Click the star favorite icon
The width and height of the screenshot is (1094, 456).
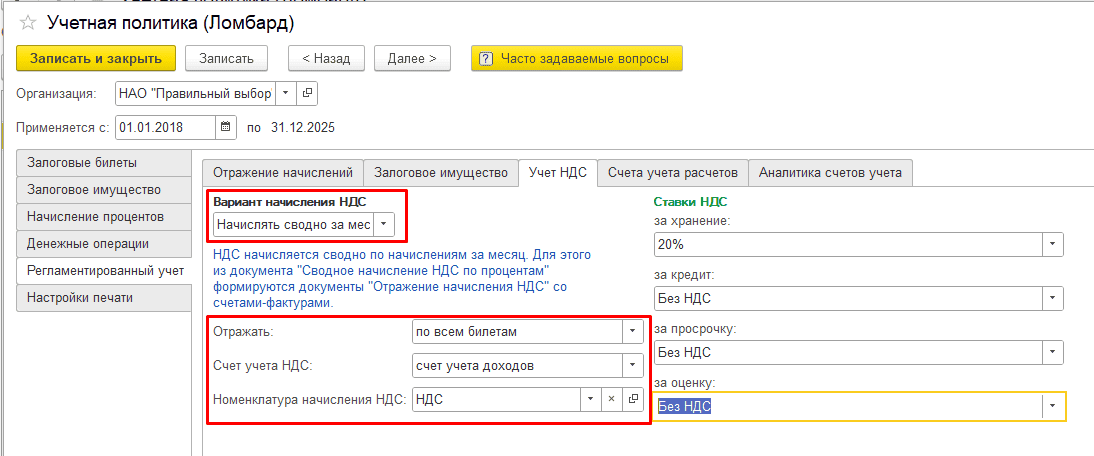coord(30,21)
